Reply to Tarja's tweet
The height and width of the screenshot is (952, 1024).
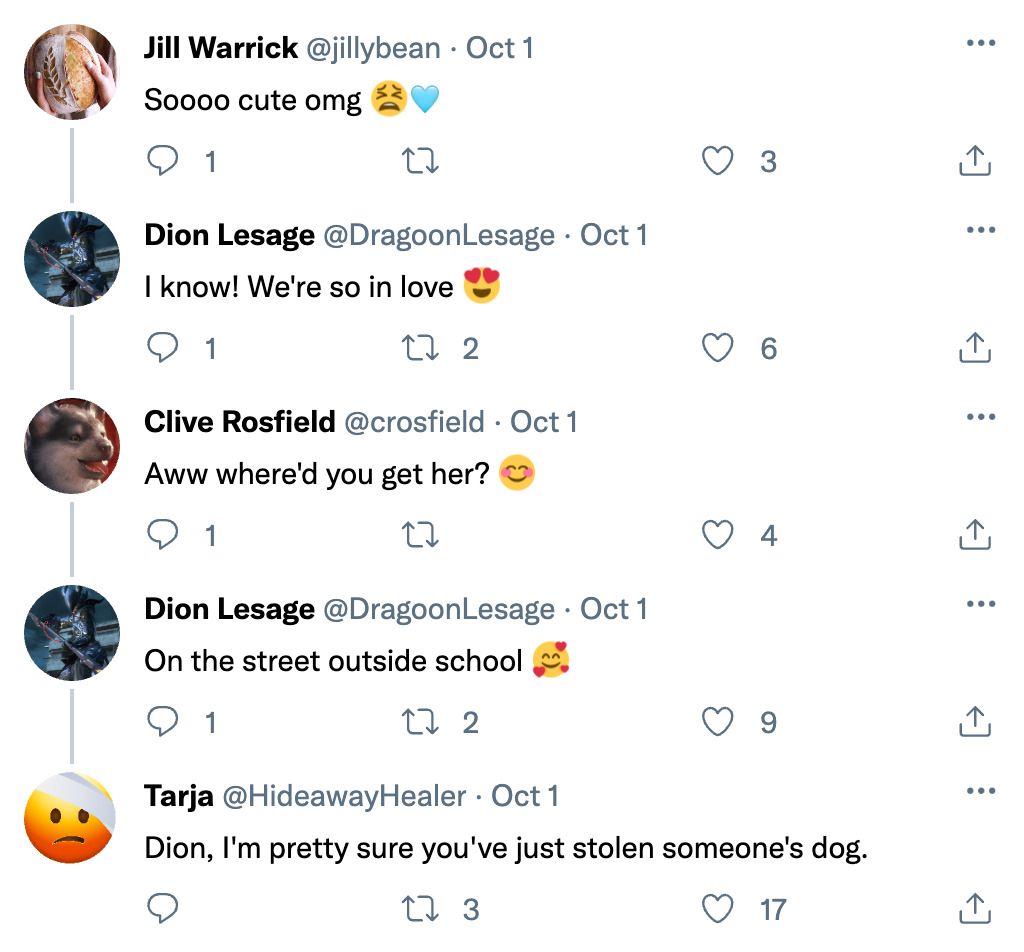[163, 909]
